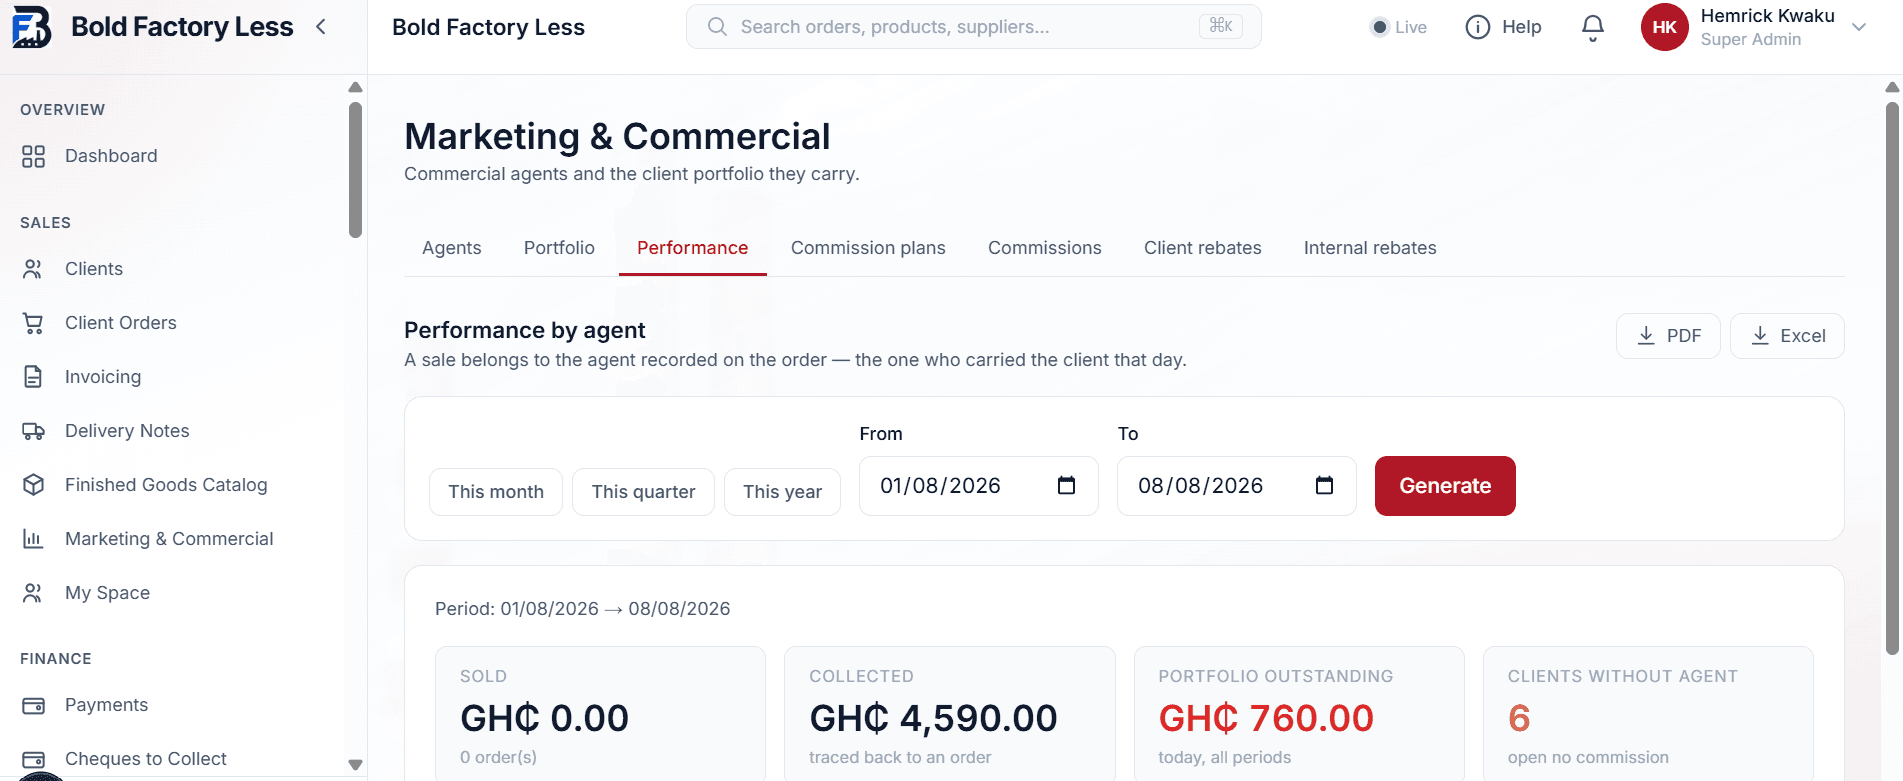Choose the This quarter preset

click(643, 492)
